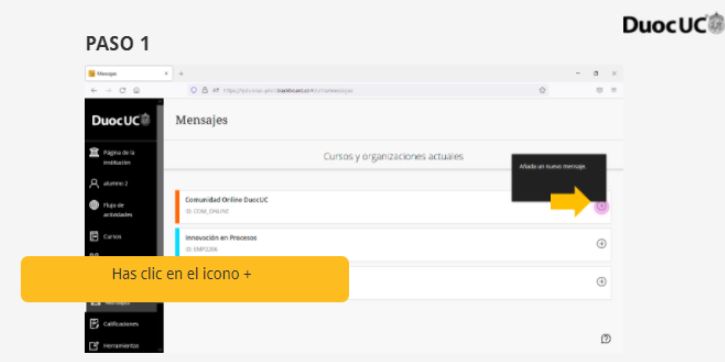Open alumno 2 profile in sidebar

pyautogui.click(x=110, y=184)
